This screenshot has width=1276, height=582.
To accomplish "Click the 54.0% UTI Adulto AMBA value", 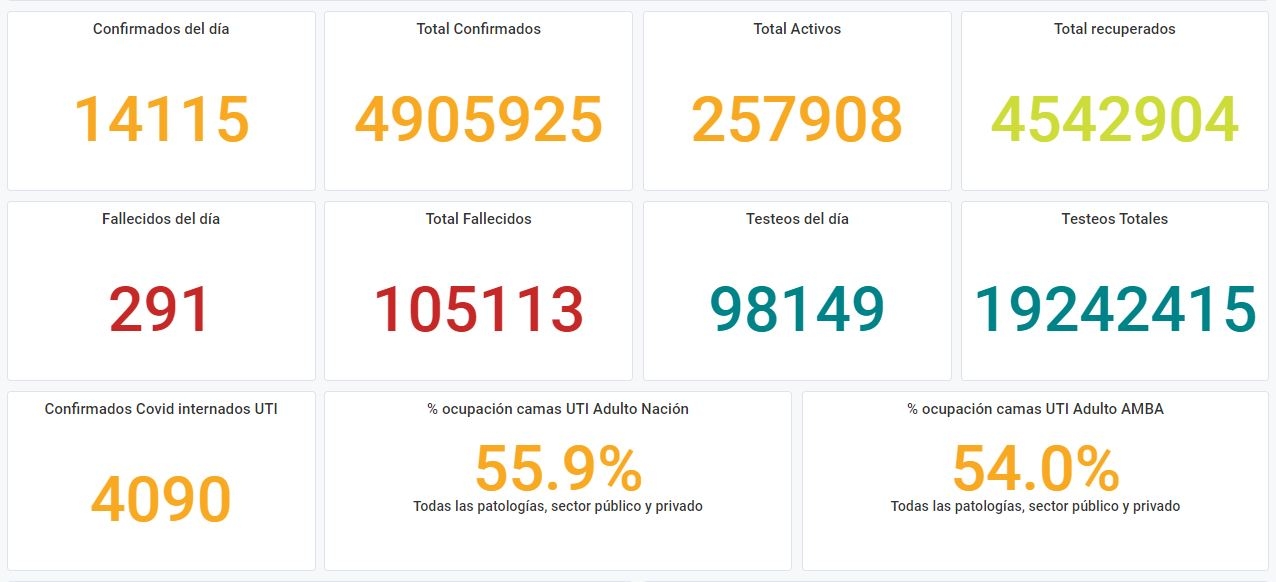I will click(x=1036, y=468).
